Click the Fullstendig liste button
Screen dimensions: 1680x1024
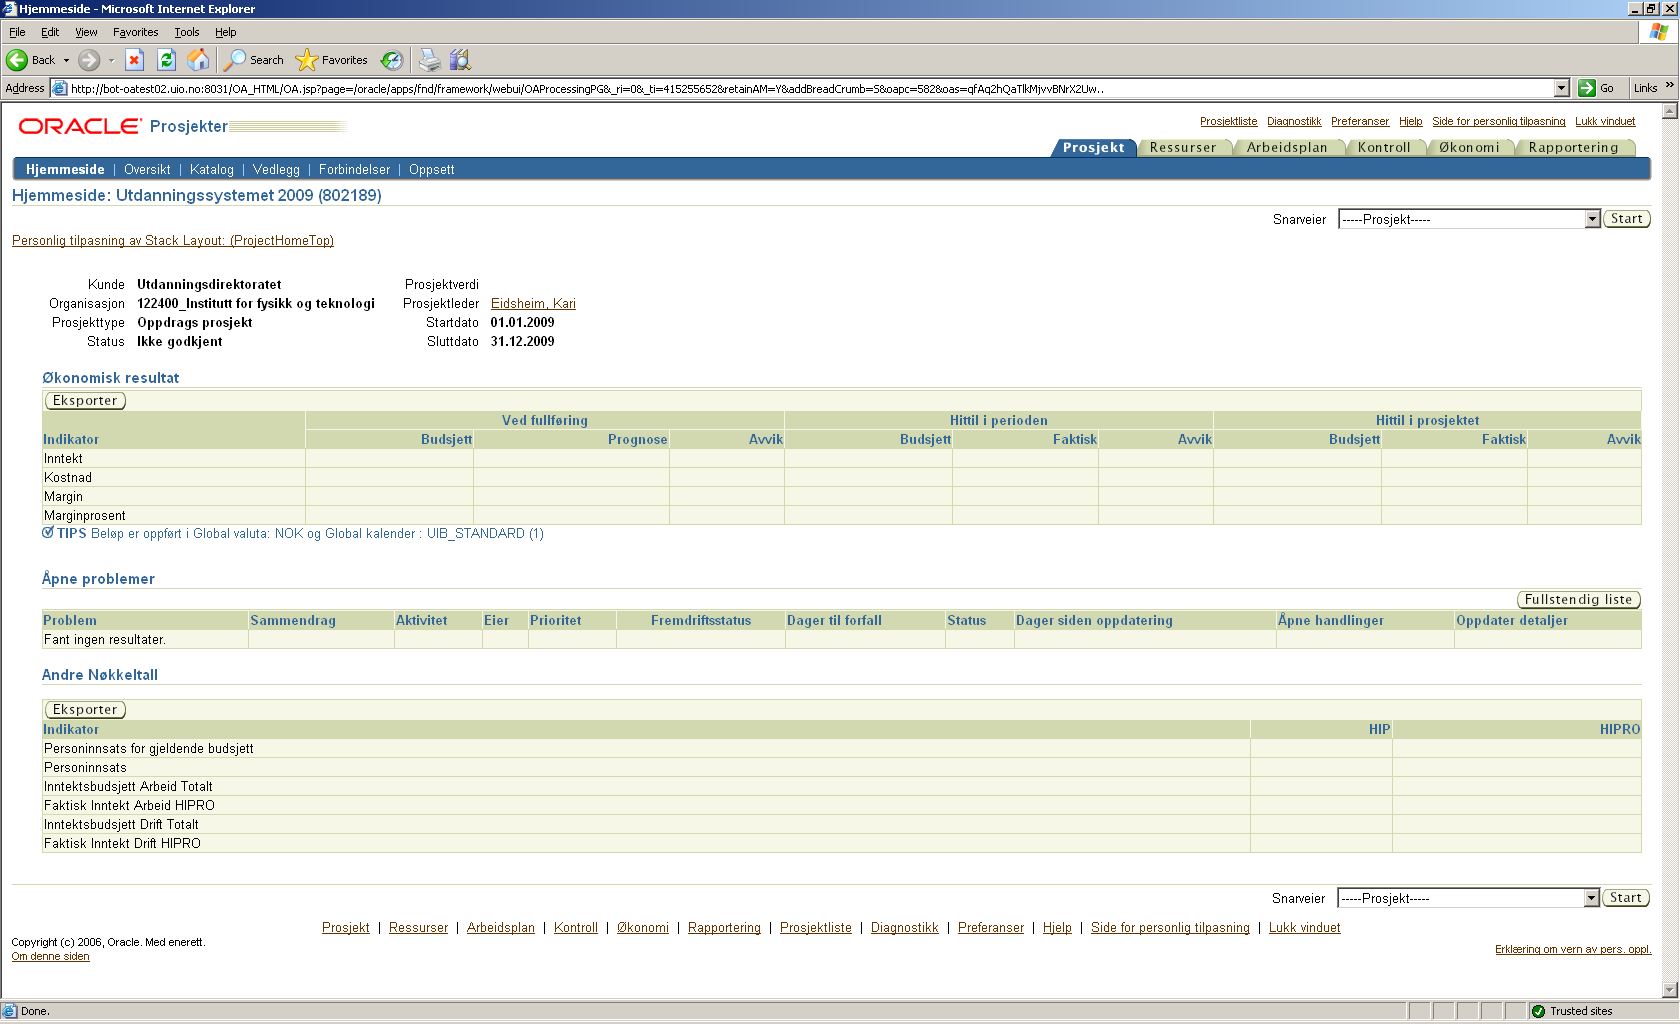coord(1578,600)
